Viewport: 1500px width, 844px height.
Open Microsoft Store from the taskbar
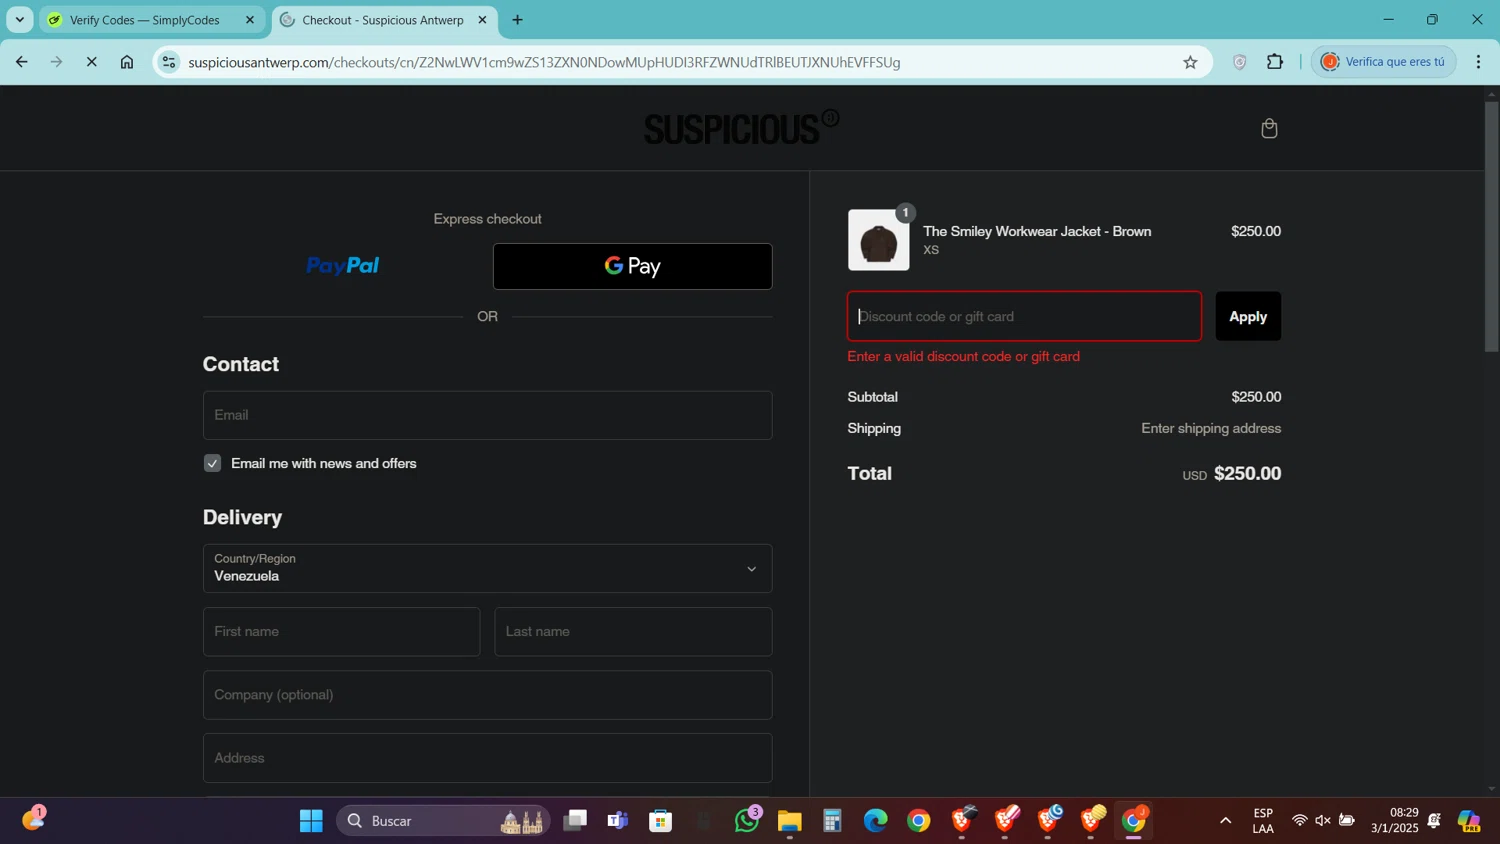661,821
